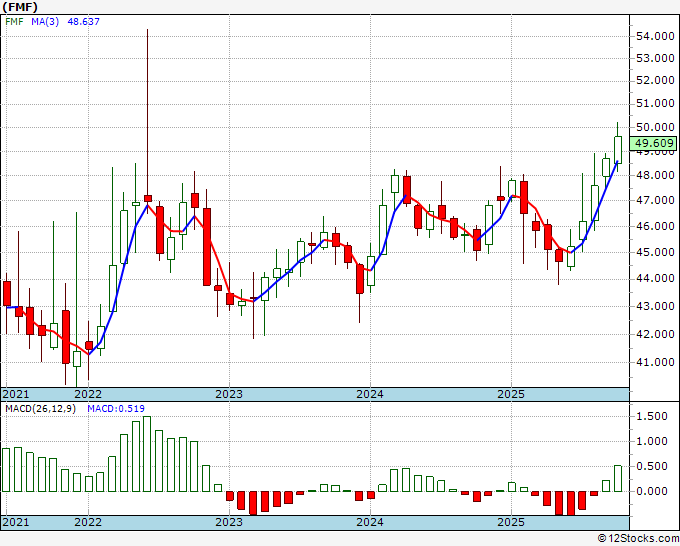Click the red candle with wick reaching 54
Viewport: 680px width, 546px height.
coord(147,198)
